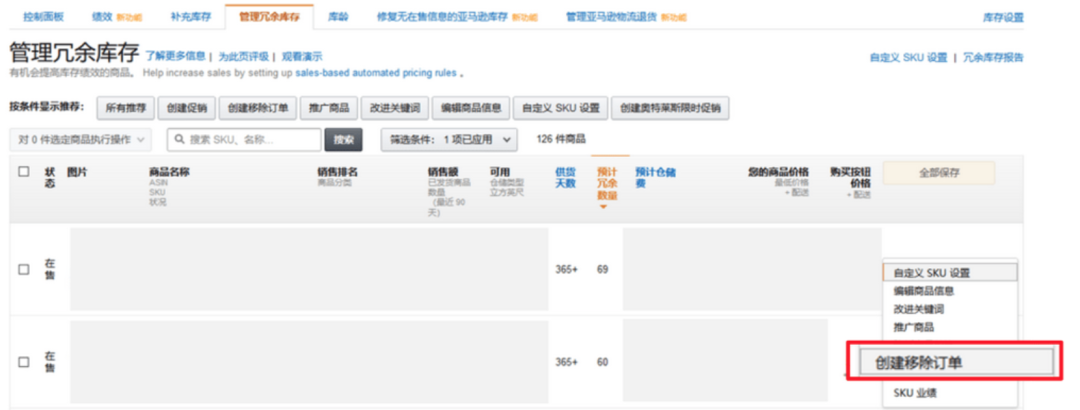Check the row with 60 surplus units

(x=23, y=362)
